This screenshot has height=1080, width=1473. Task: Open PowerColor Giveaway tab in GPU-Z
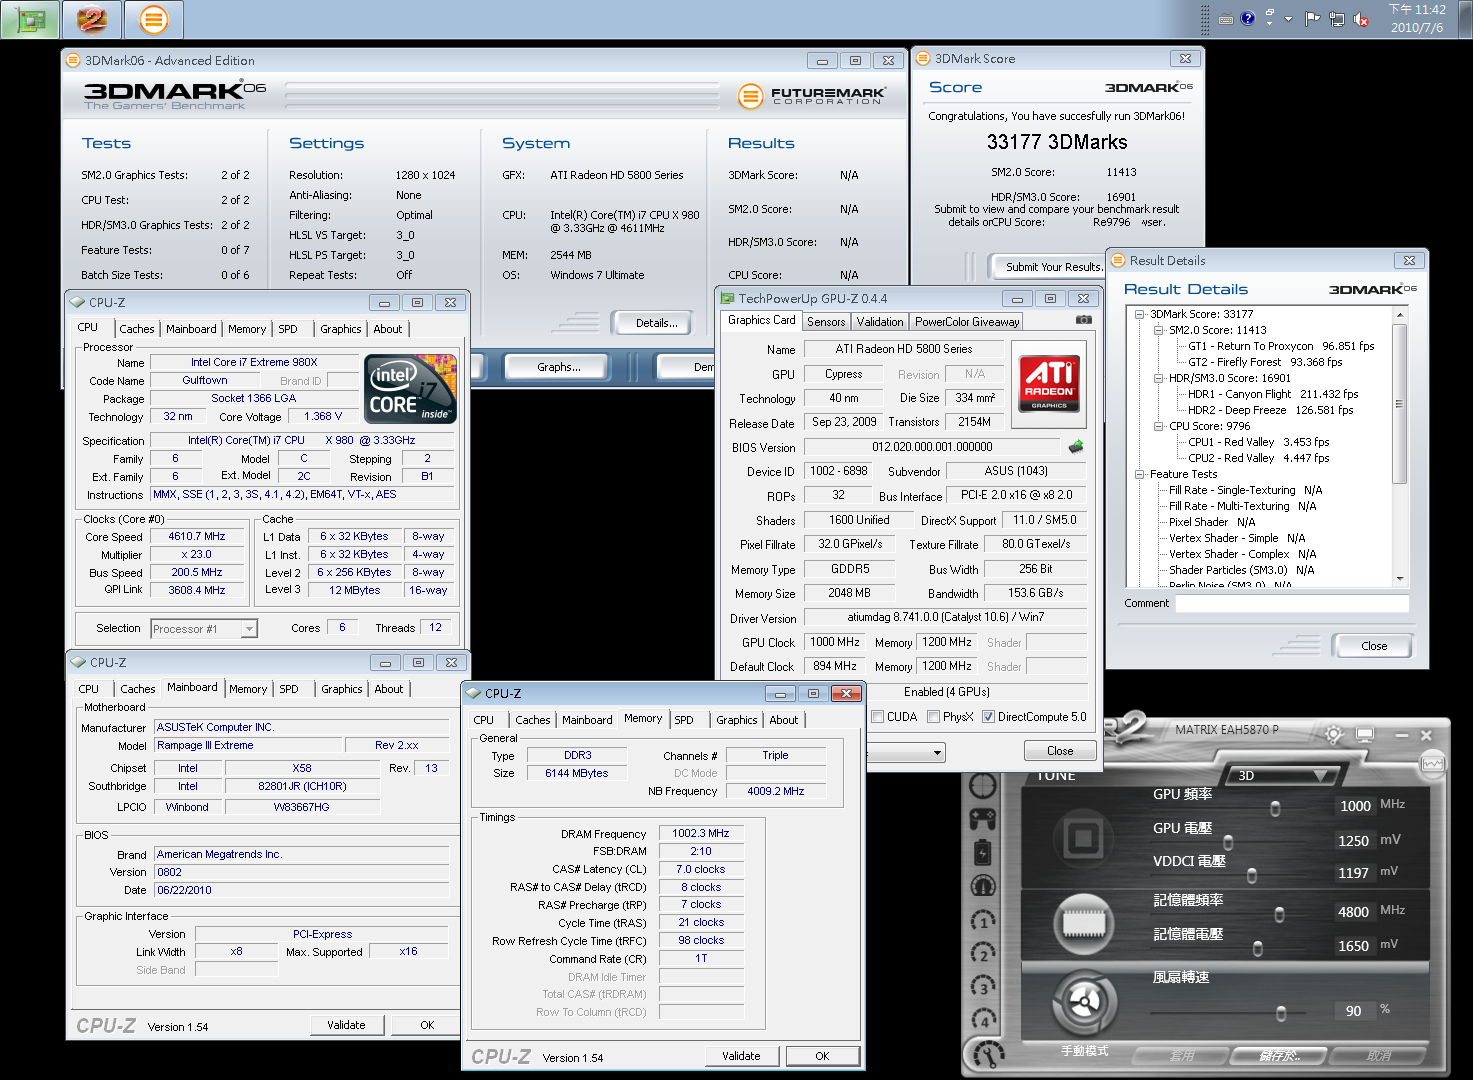(967, 322)
